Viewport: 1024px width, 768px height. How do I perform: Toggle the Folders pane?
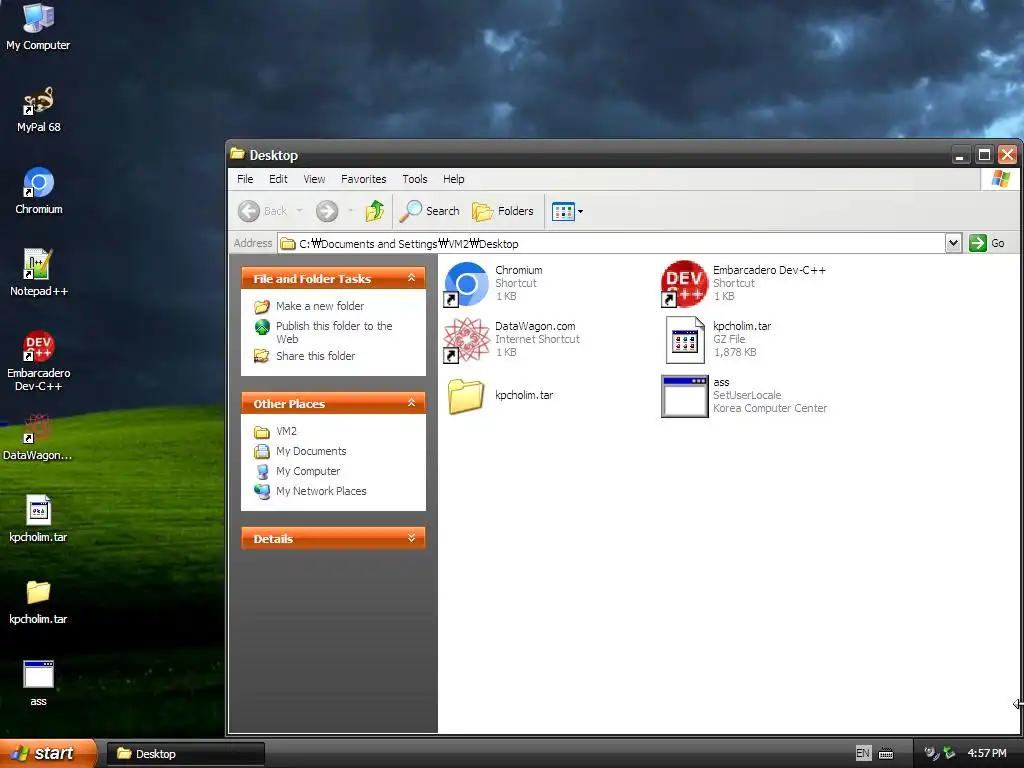point(503,211)
